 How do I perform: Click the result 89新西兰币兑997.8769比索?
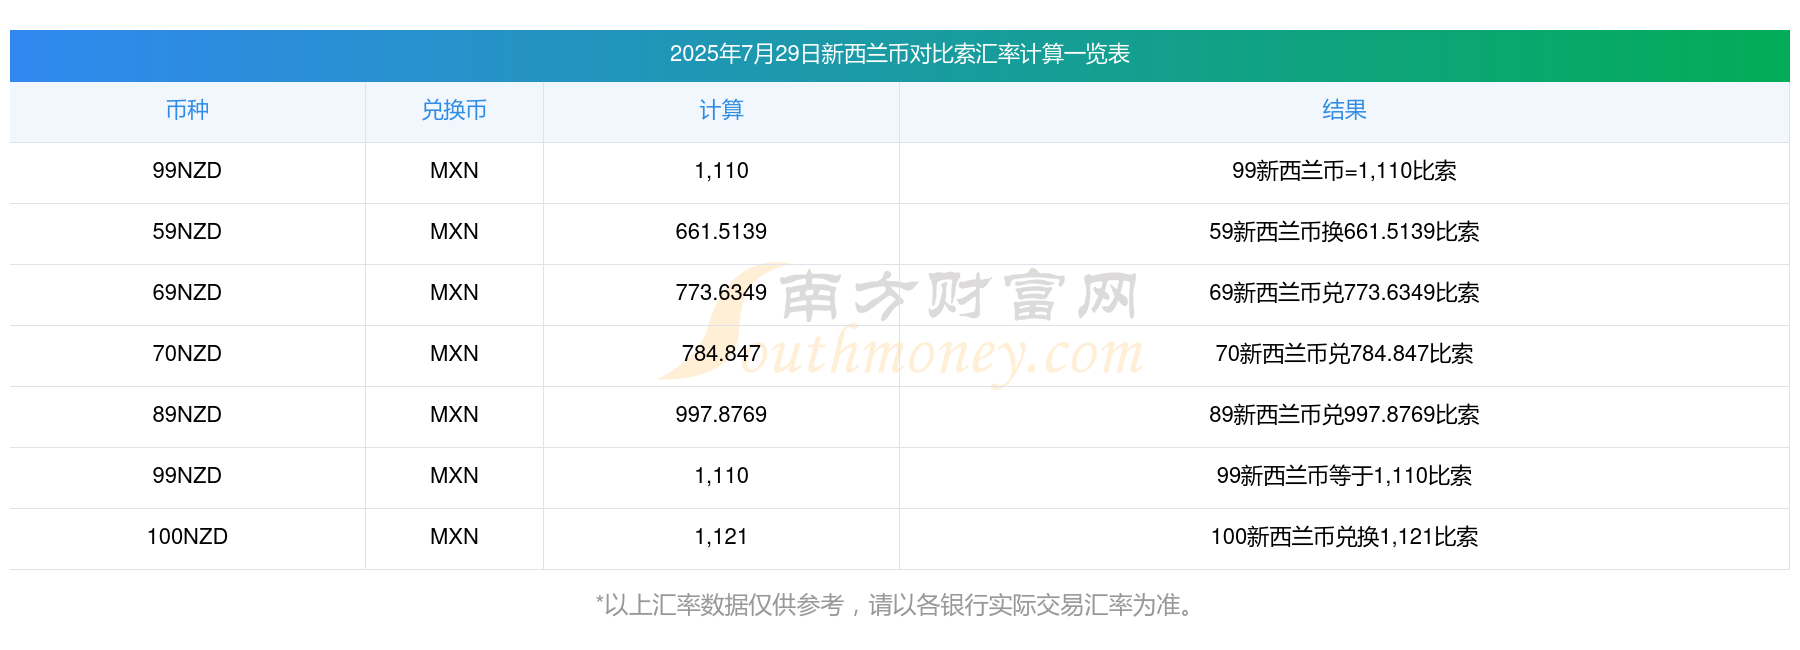pos(1344,415)
